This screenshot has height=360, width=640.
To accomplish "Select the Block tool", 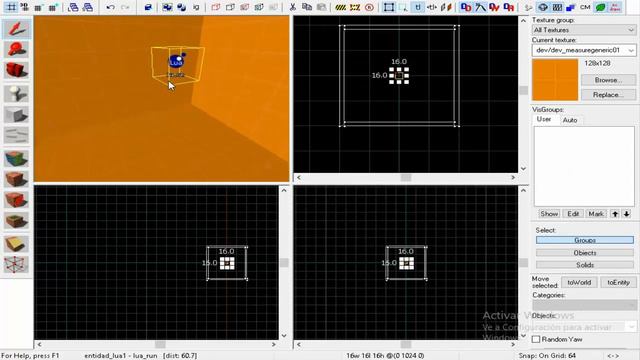I will (16, 115).
